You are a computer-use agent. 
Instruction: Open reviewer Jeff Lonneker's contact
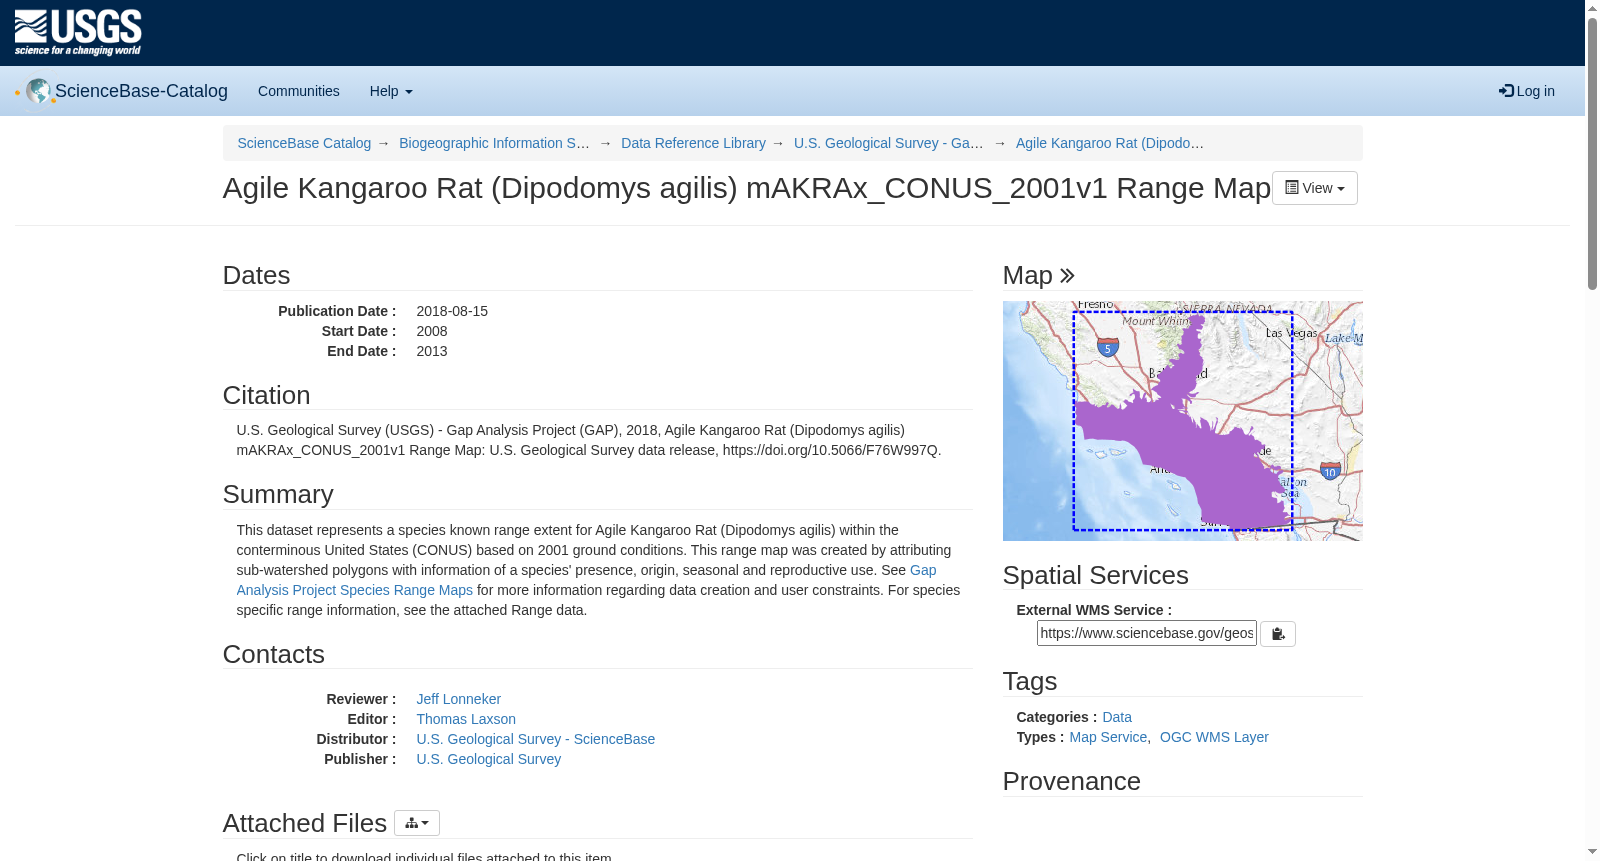(459, 699)
